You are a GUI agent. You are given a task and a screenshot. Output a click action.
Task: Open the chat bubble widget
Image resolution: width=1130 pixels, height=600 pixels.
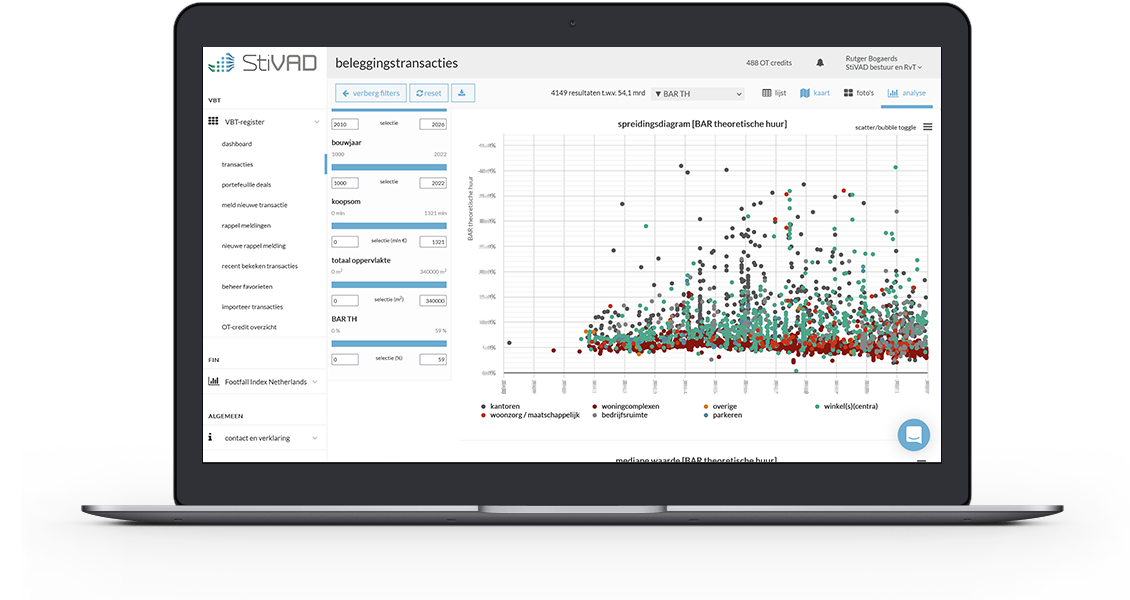tap(913, 435)
